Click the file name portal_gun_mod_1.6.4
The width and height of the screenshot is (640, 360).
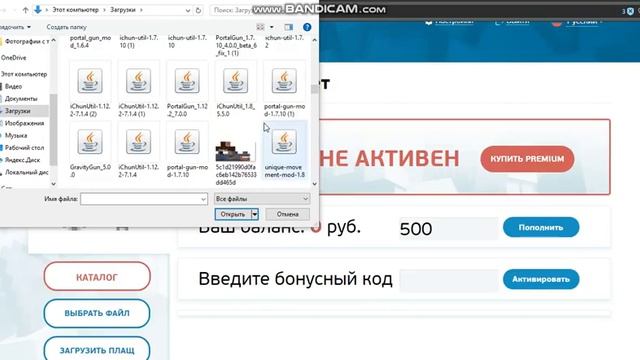click(90, 41)
